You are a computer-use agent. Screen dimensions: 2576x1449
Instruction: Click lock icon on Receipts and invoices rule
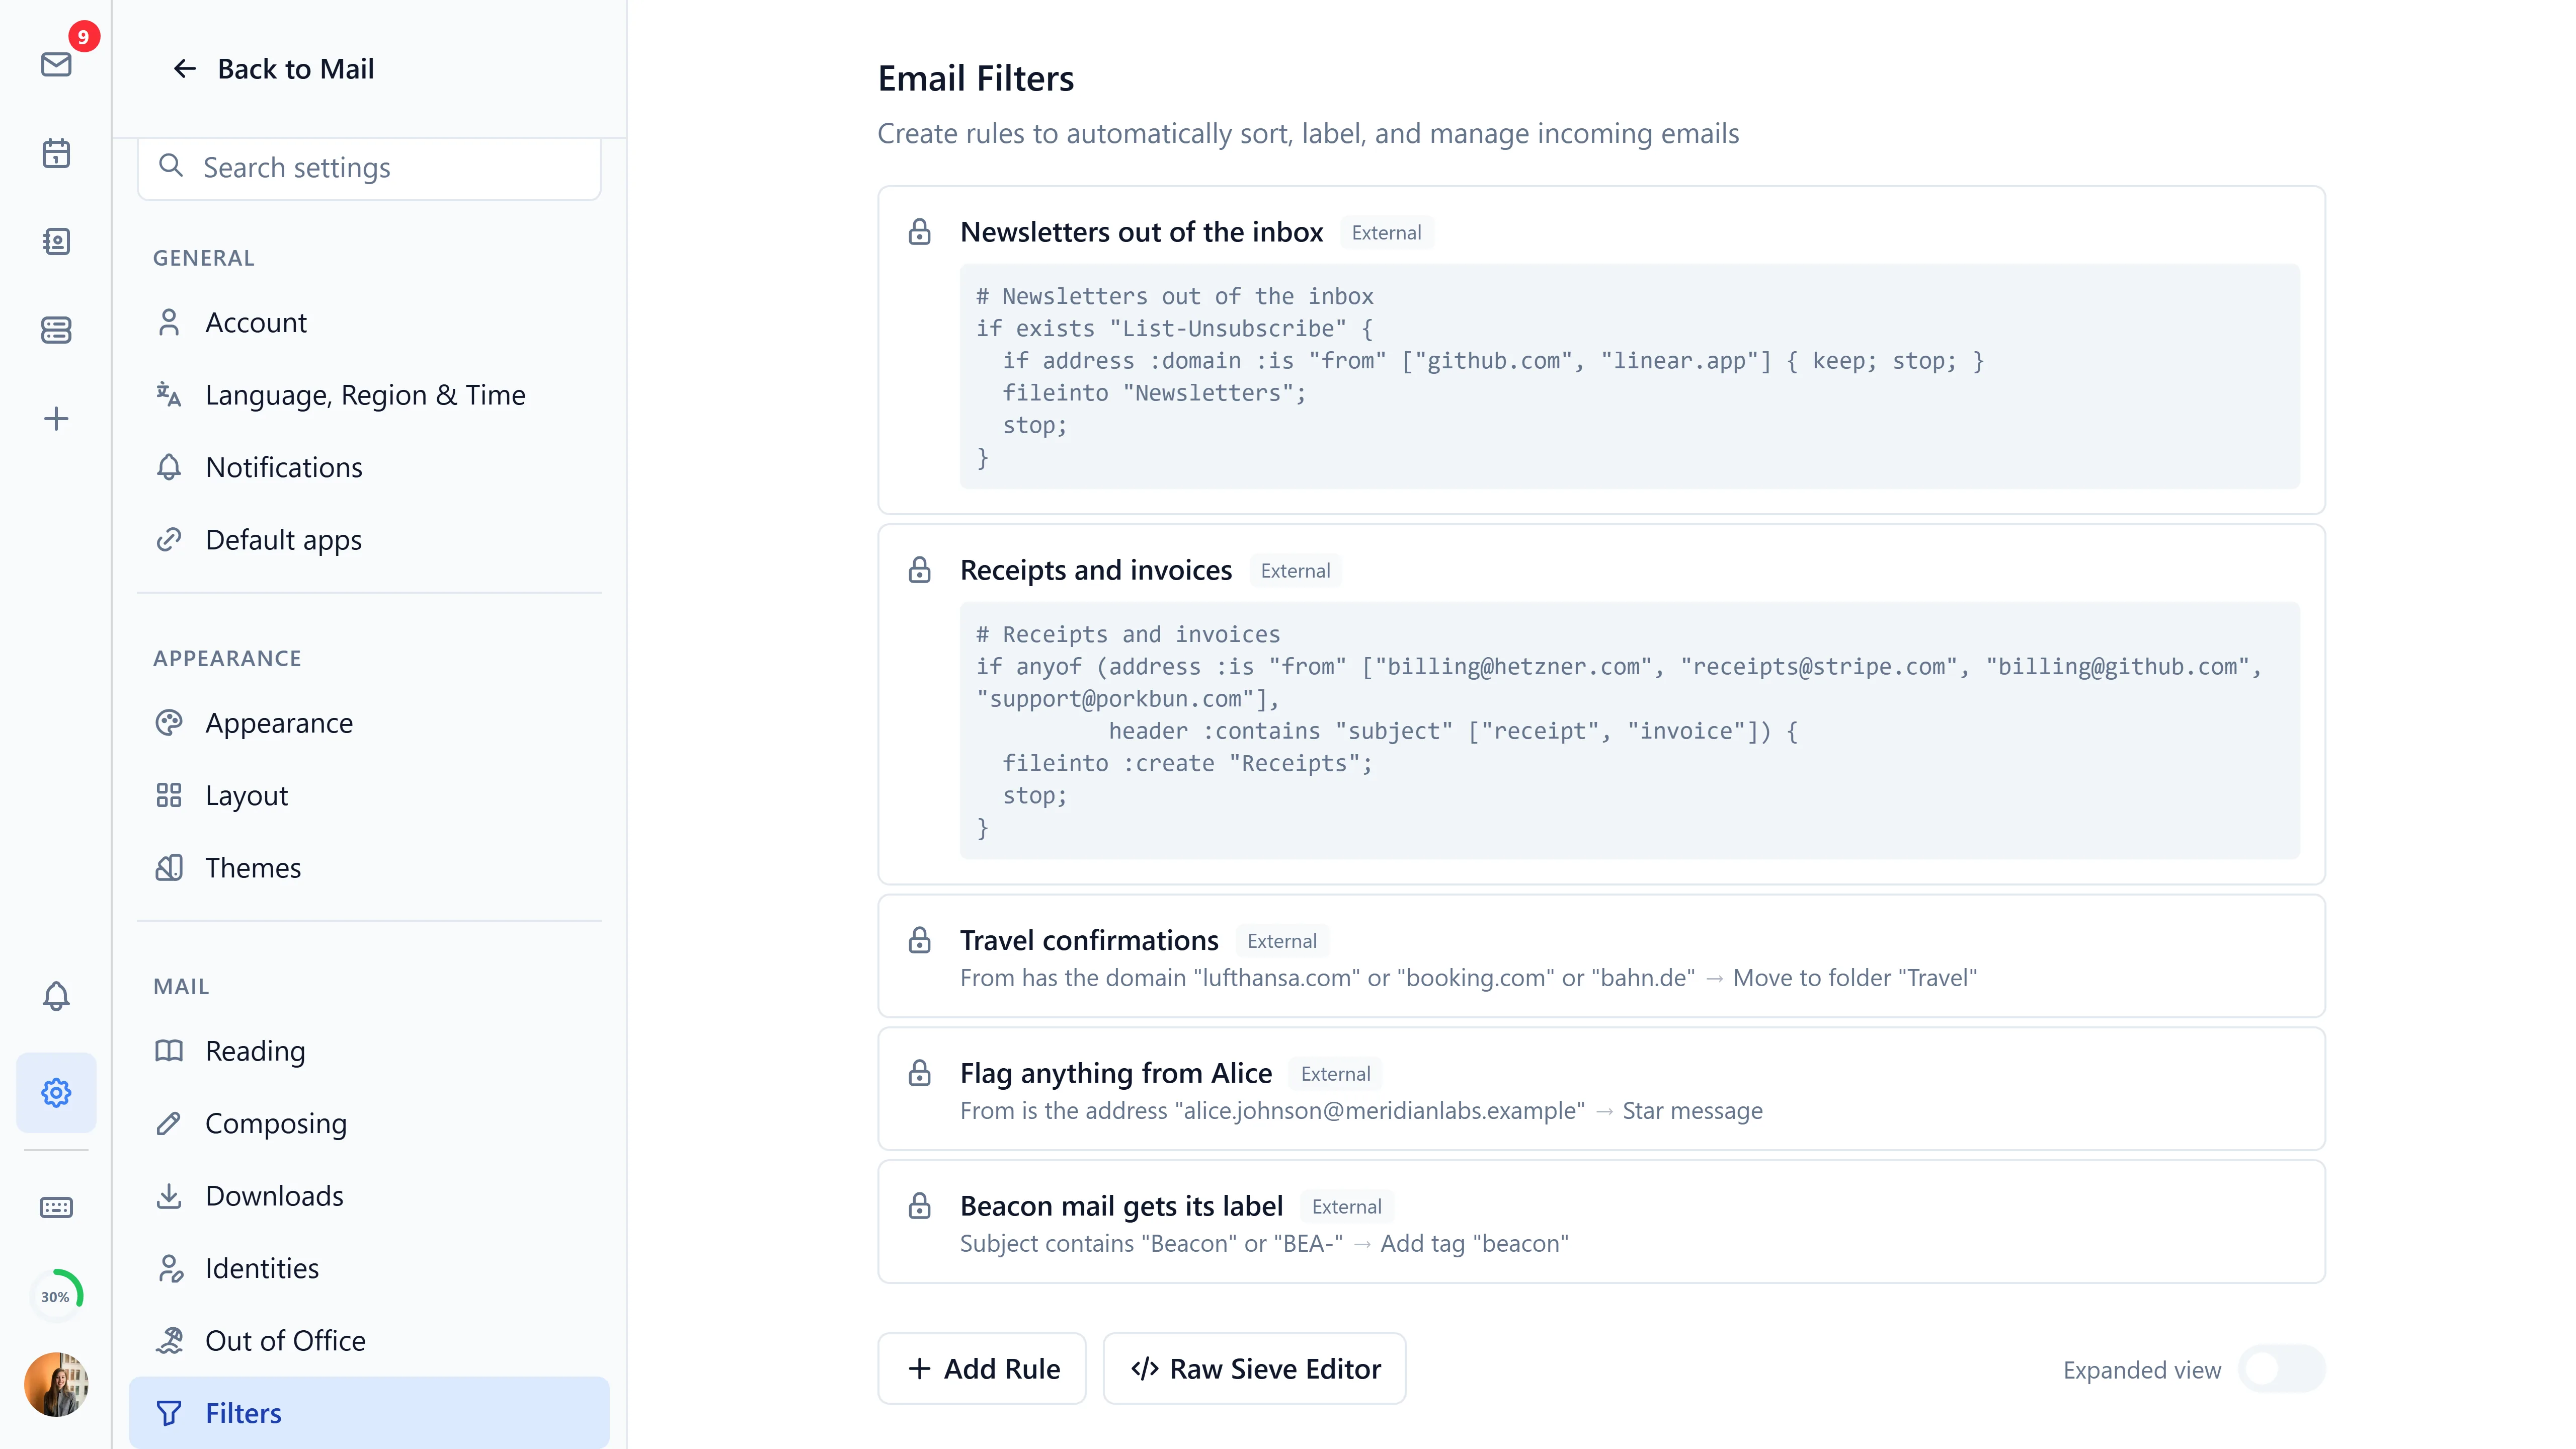coord(920,570)
